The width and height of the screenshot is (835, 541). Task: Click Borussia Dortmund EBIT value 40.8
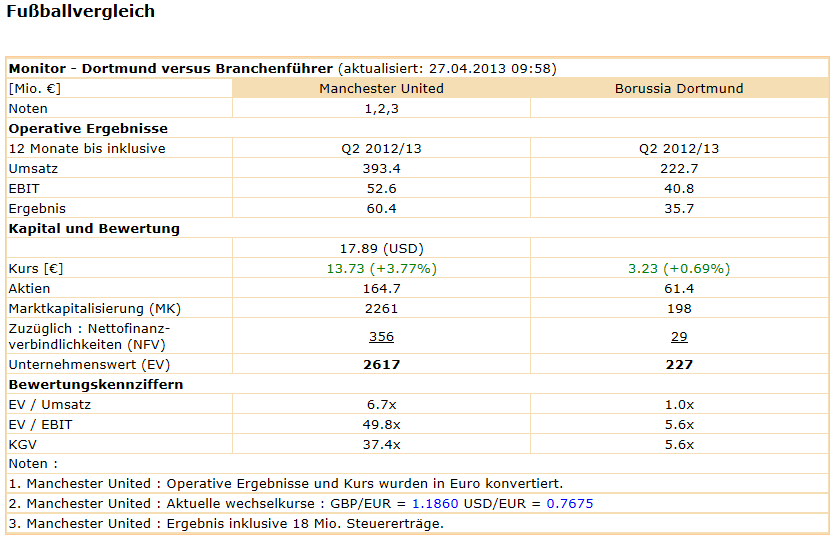tap(679, 188)
